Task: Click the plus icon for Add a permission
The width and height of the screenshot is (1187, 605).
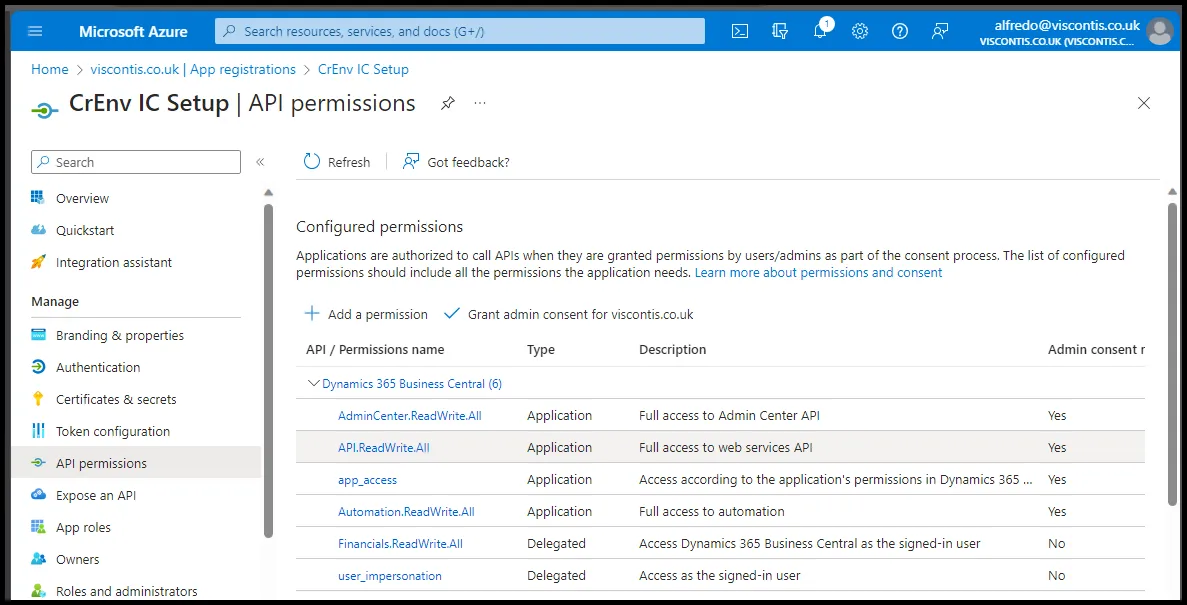Action: 311,313
